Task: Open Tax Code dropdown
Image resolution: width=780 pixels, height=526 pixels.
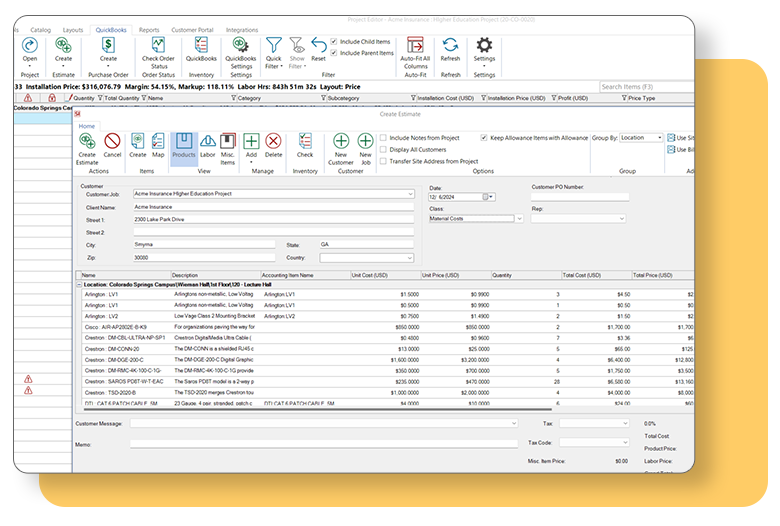Action: click(x=625, y=442)
